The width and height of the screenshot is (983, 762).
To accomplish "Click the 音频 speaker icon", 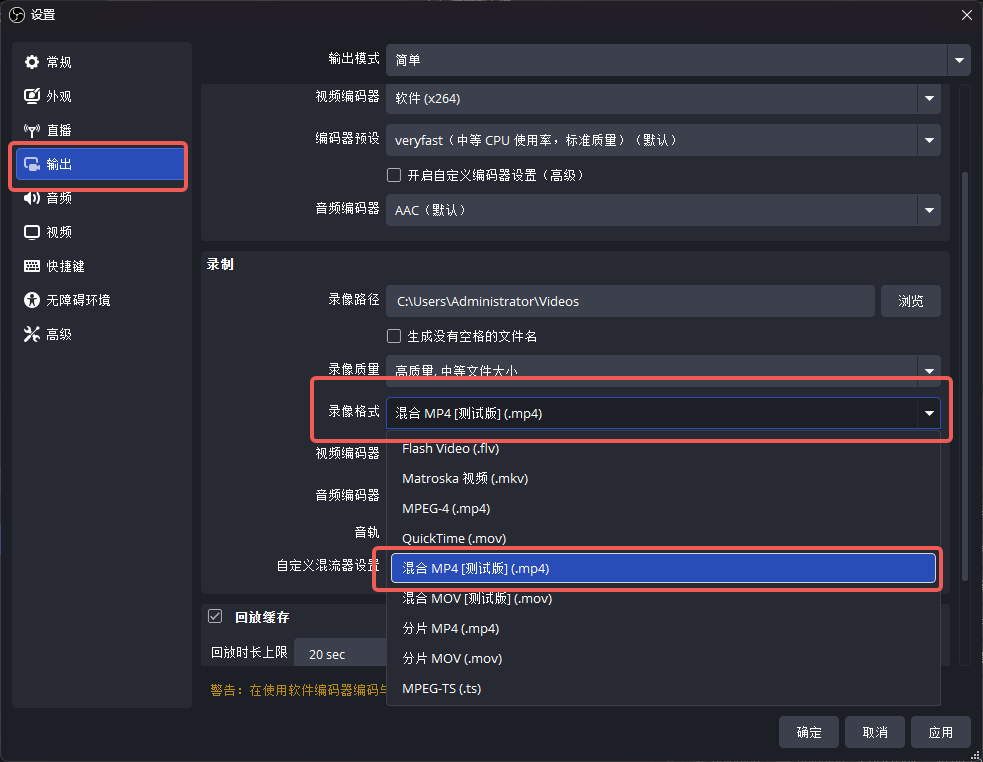I will (x=32, y=198).
